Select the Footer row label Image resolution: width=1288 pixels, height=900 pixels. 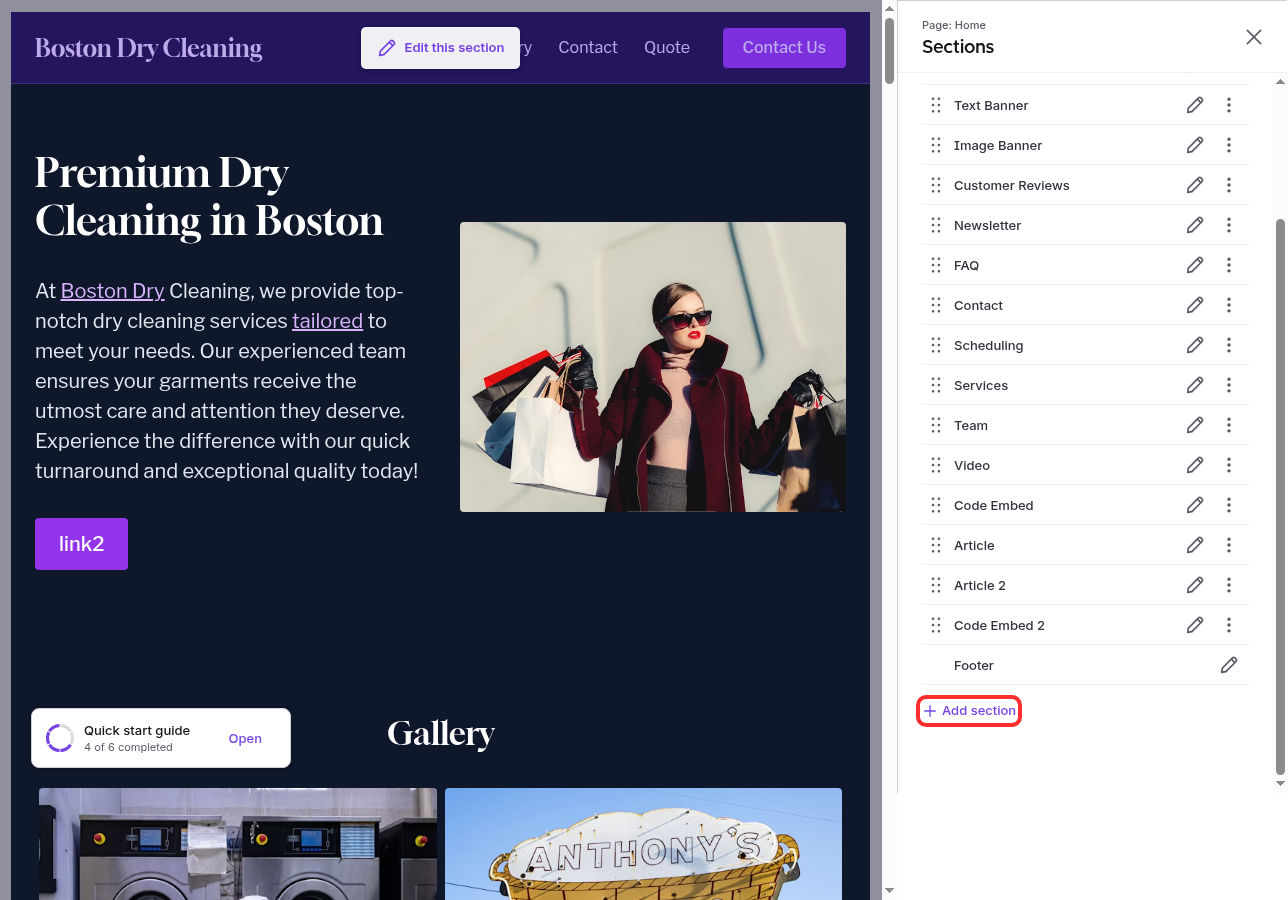coord(974,665)
